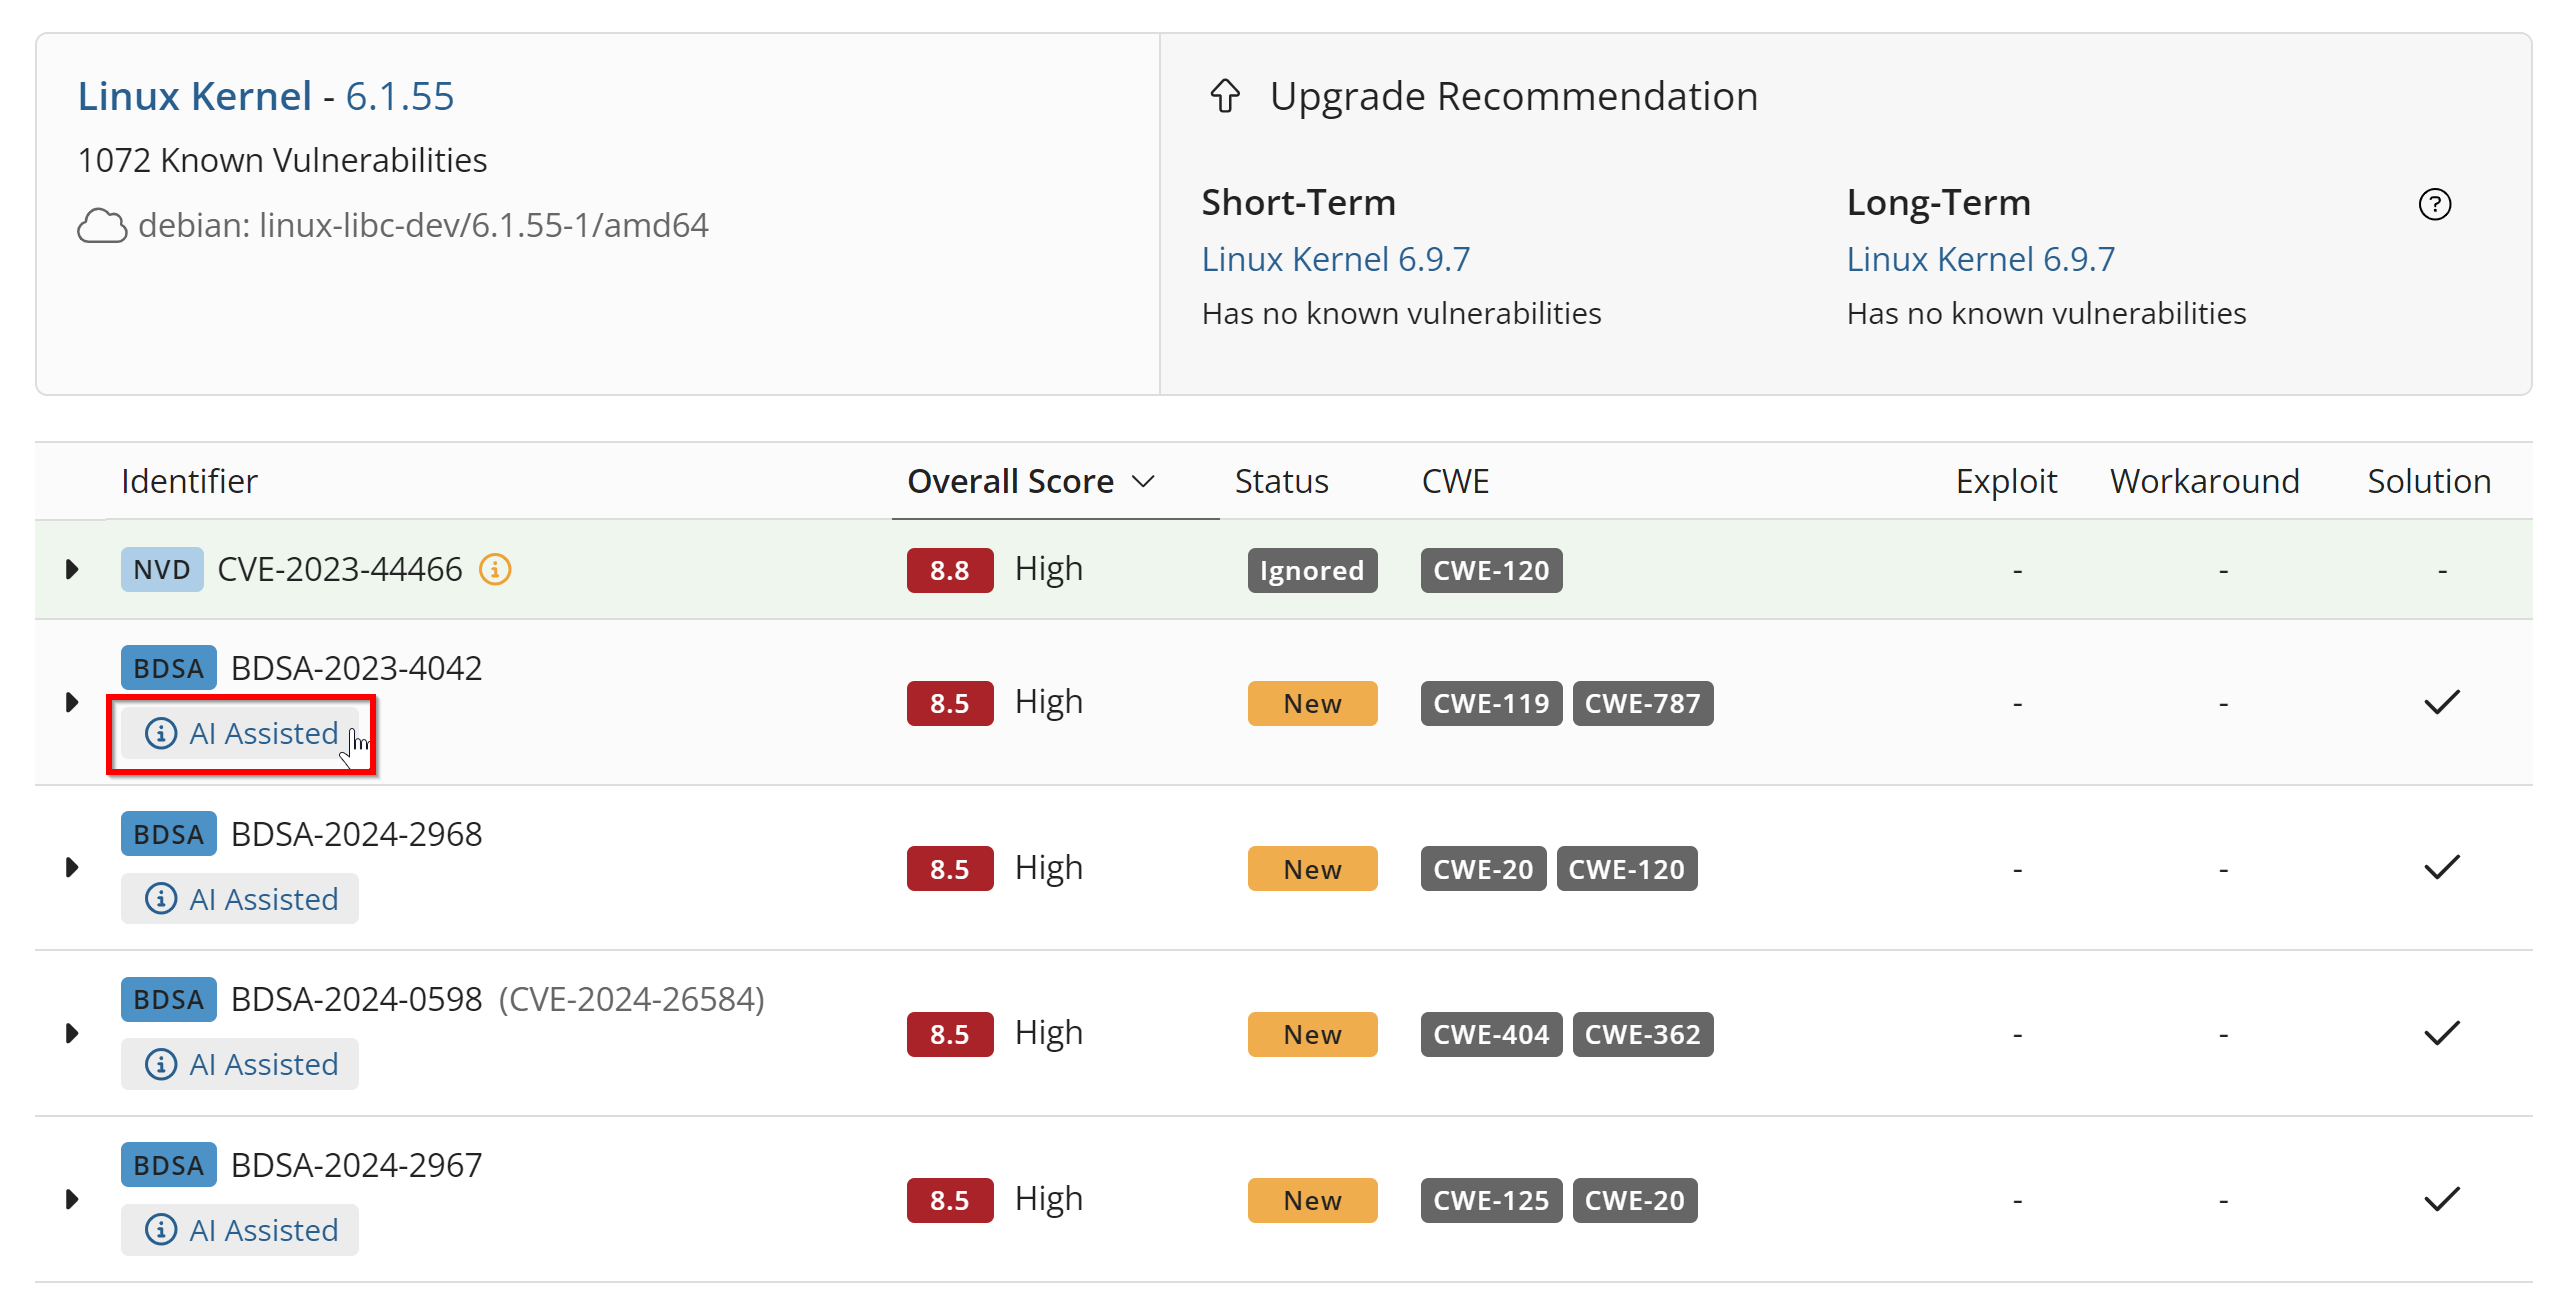Select the CWE column header
Screen dimensions: 2568x1295
point(1455,481)
